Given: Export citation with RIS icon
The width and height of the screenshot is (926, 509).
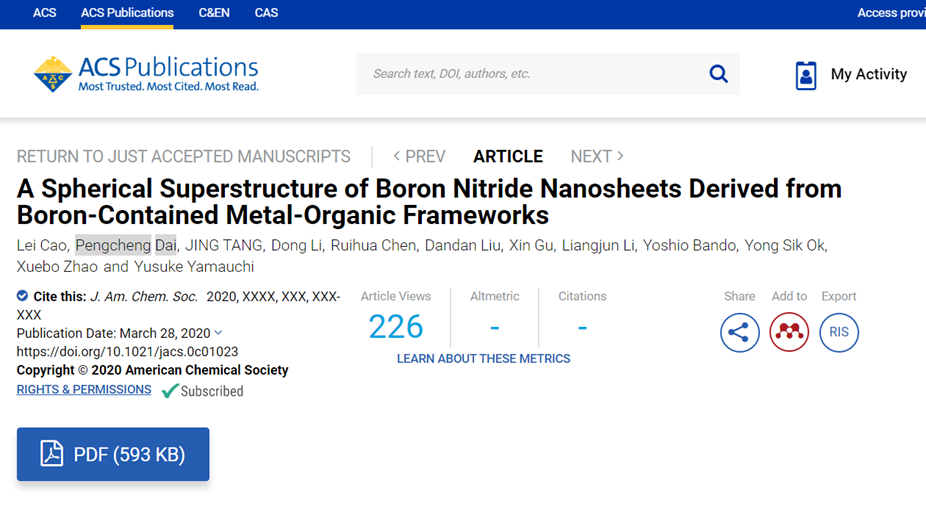Looking at the screenshot, I should tap(839, 332).
